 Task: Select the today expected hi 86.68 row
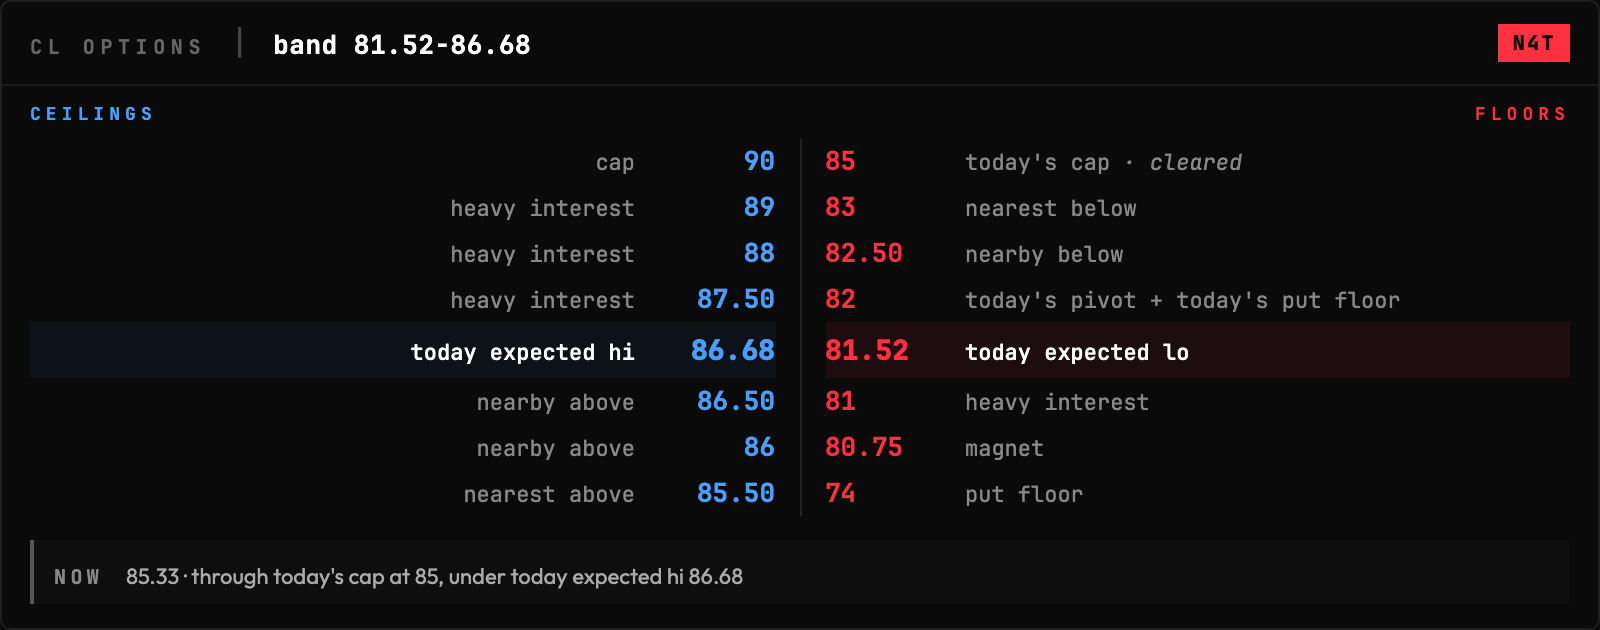click(x=403, y=350)
